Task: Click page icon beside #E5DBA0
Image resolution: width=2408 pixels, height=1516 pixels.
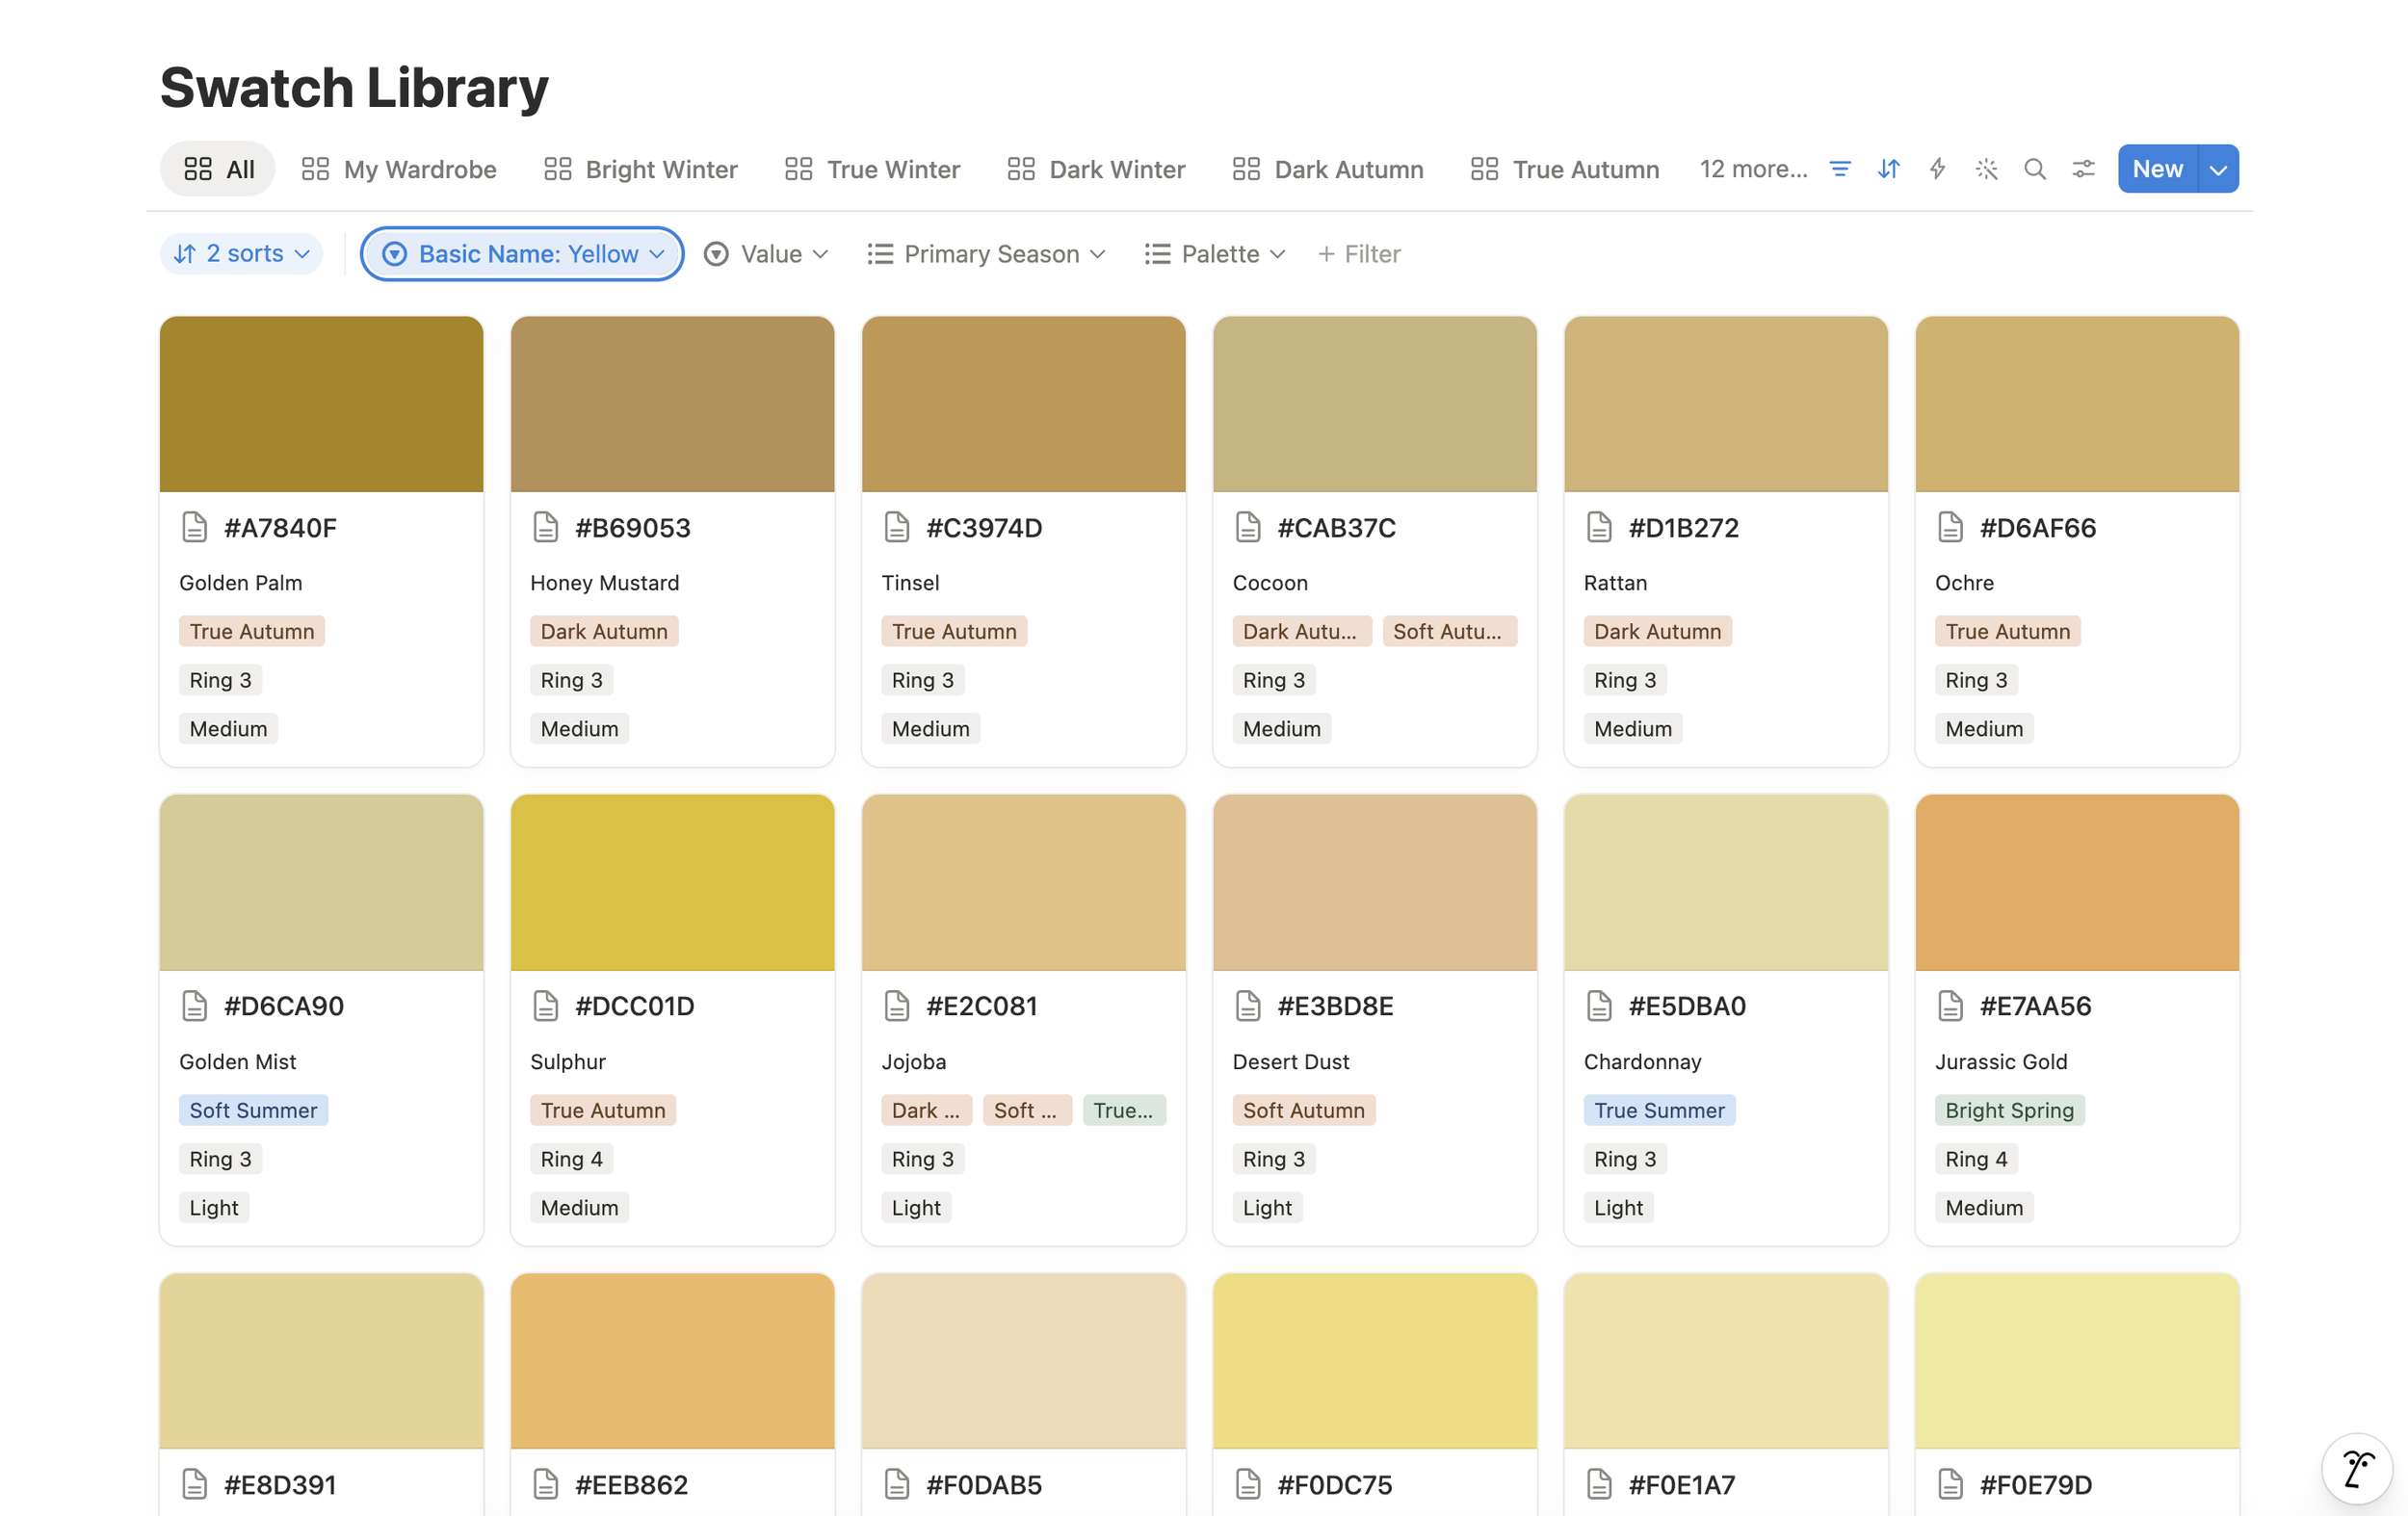Action: tap(1599, 1005)
